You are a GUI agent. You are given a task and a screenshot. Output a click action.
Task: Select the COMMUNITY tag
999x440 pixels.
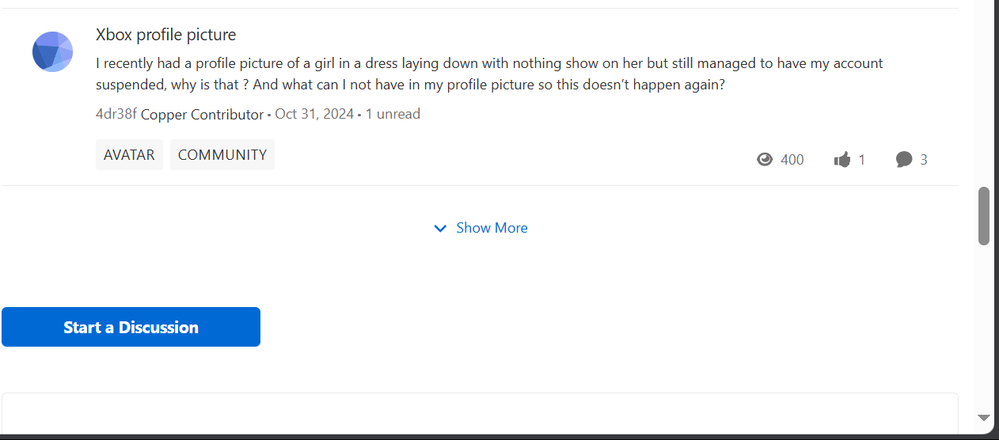(x=222, y=155)
